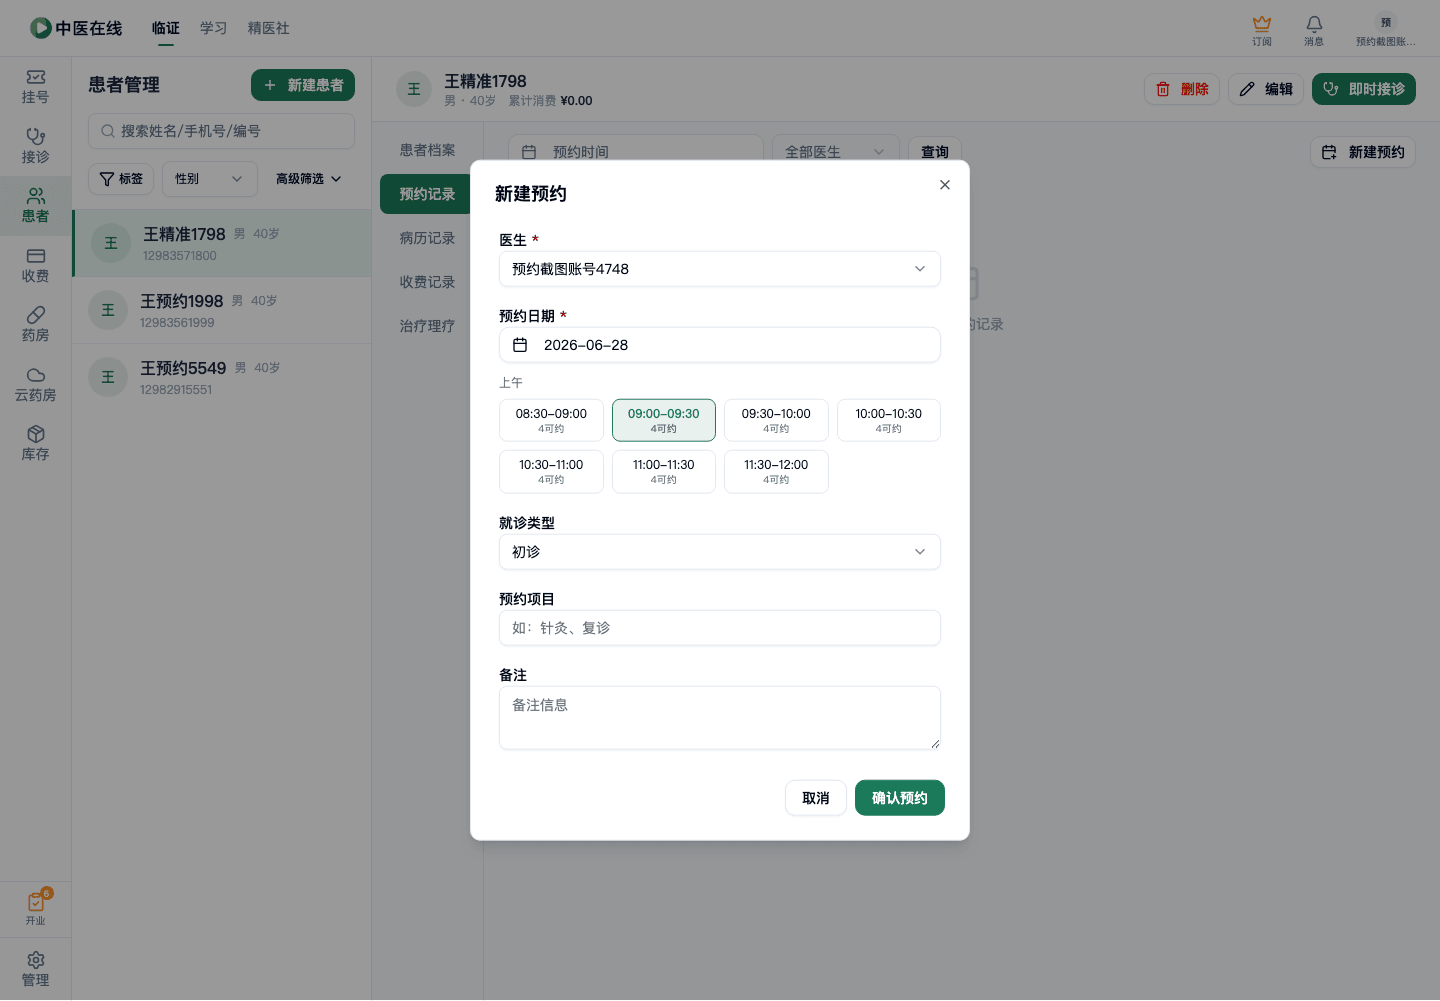1440x1001 pixels.
Task: Click the 新建患者 button
Action: tap(303, 85)
